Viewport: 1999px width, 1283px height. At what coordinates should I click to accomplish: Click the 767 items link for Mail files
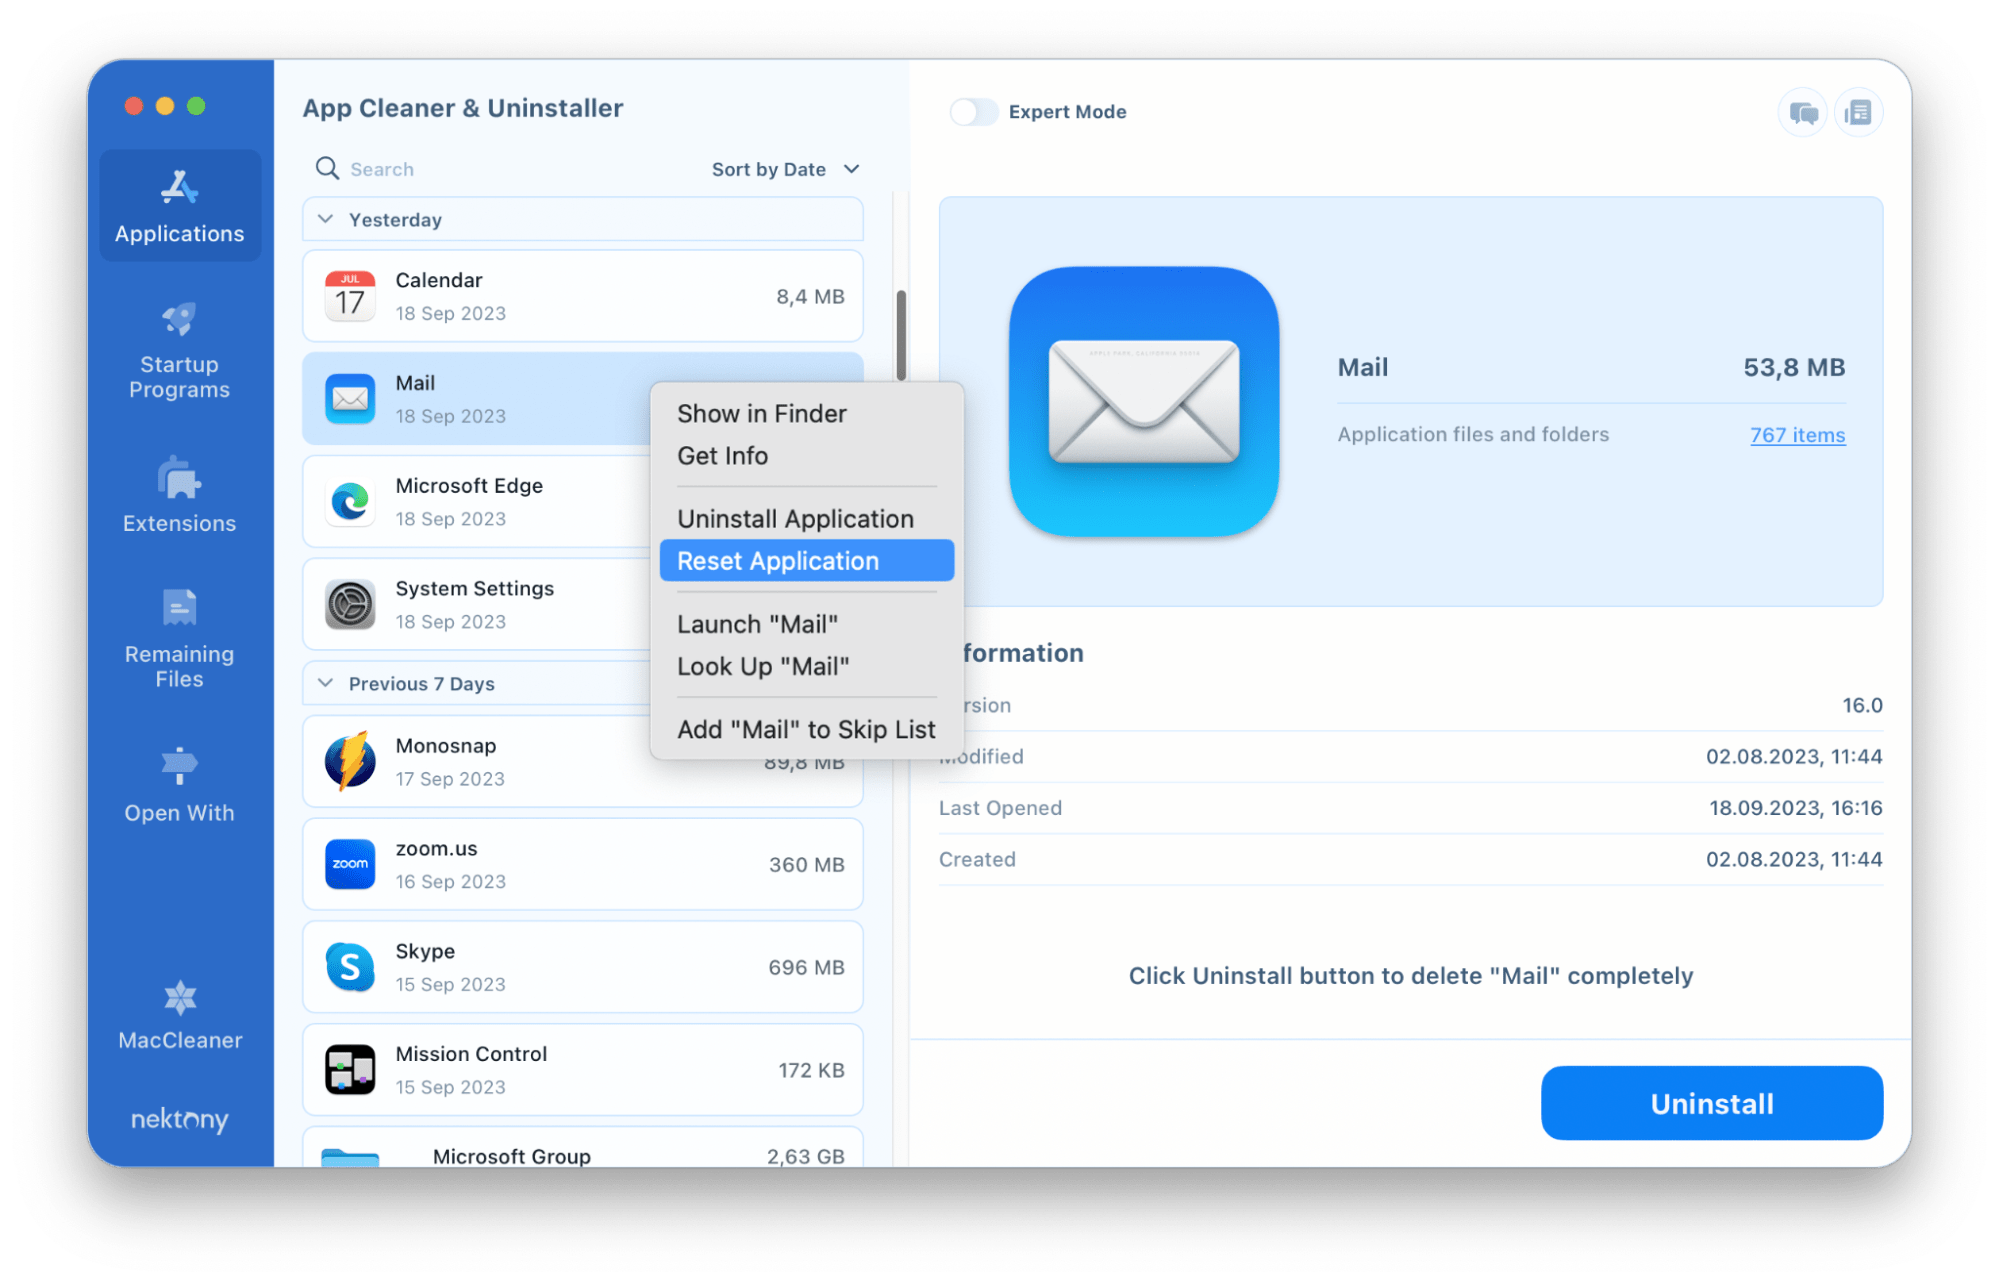tap(1795, 434)
